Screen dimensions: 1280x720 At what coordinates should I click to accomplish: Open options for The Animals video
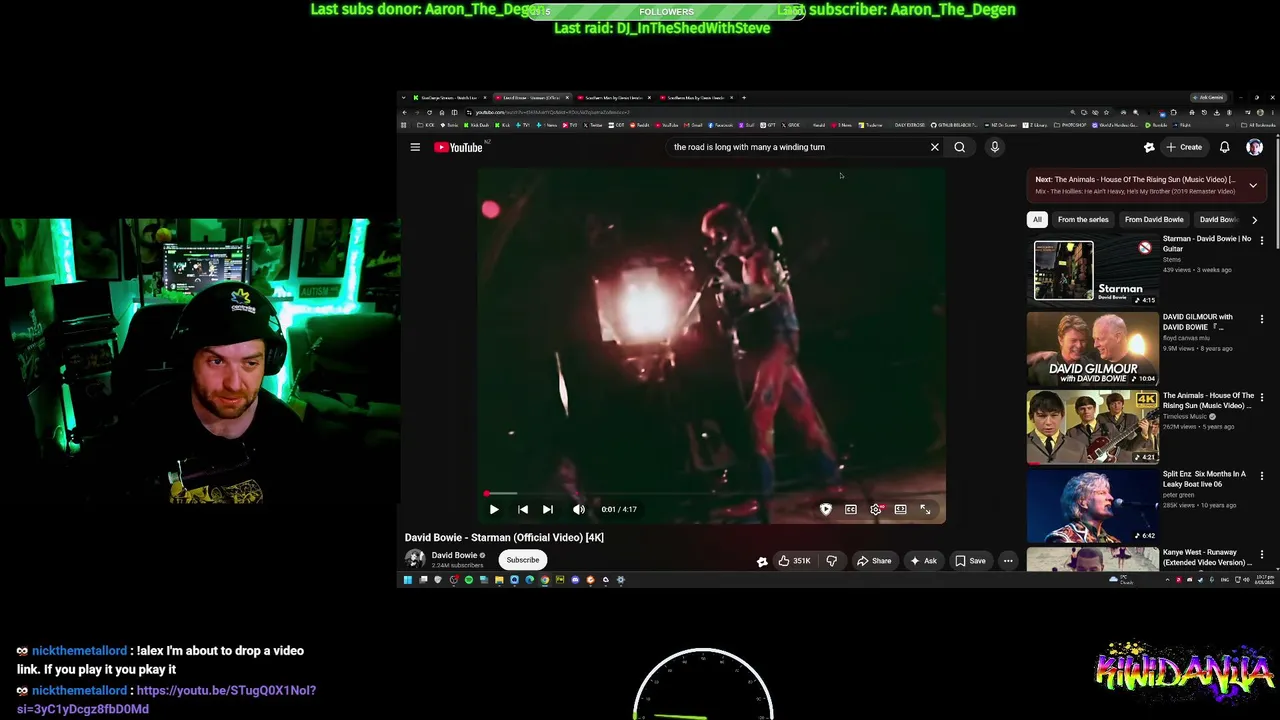pyautogui.click(x=1262, y=398)
